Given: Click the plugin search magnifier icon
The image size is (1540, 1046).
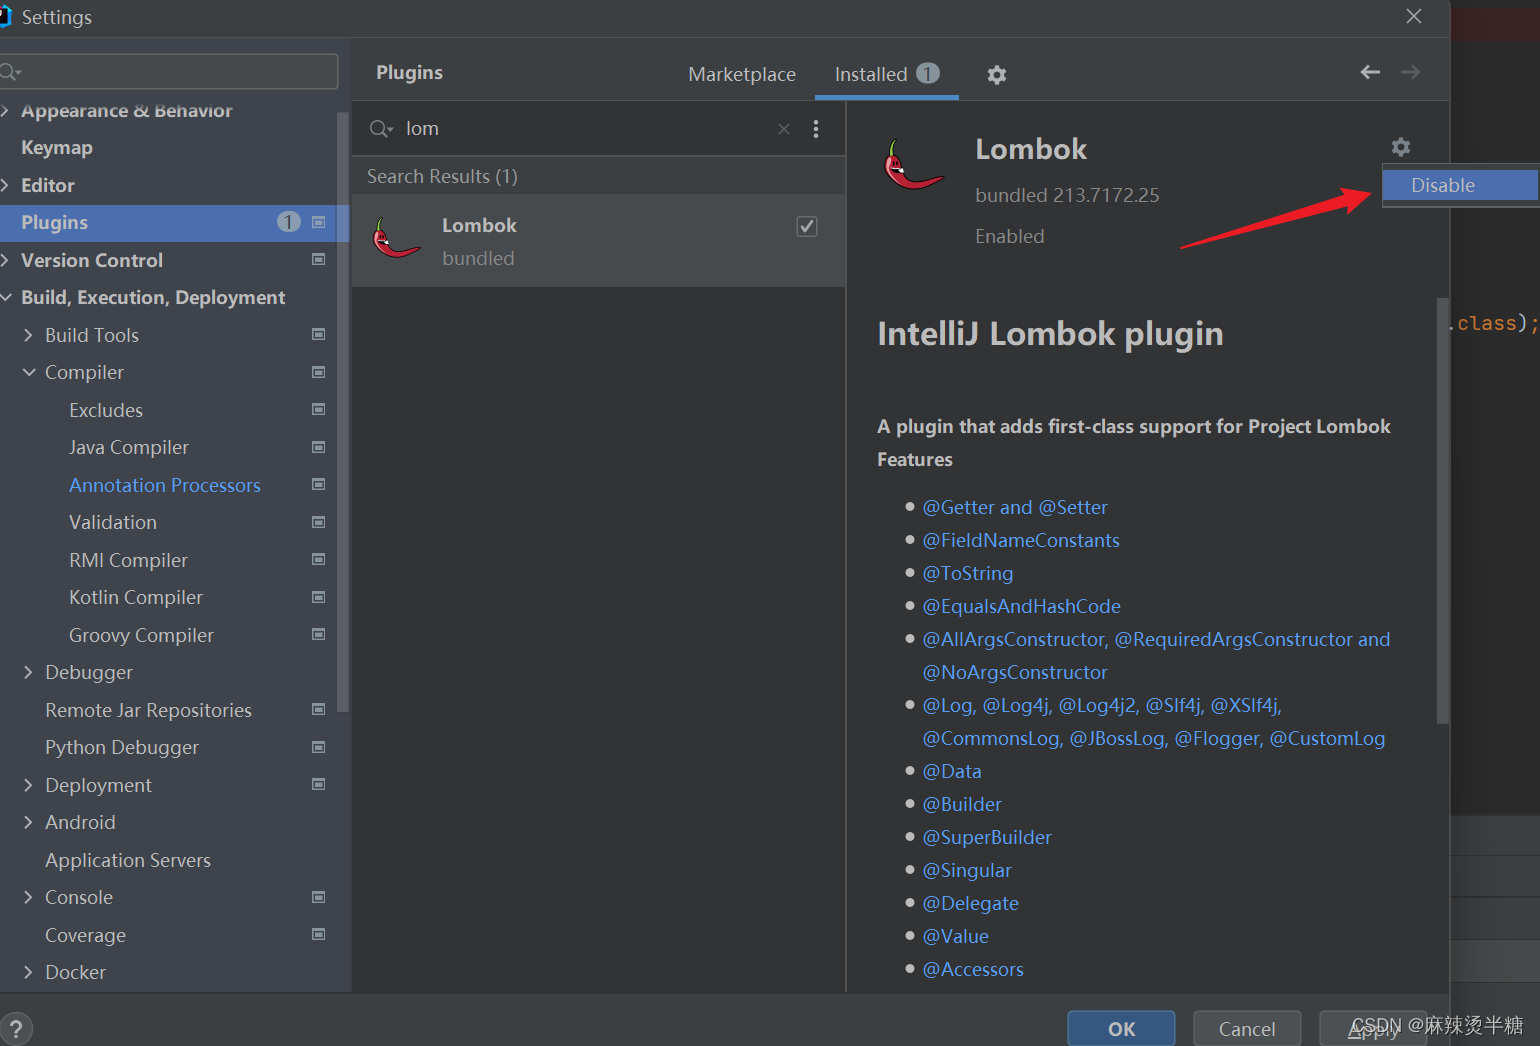Looking at the screenshot, I should coord(381,129).
